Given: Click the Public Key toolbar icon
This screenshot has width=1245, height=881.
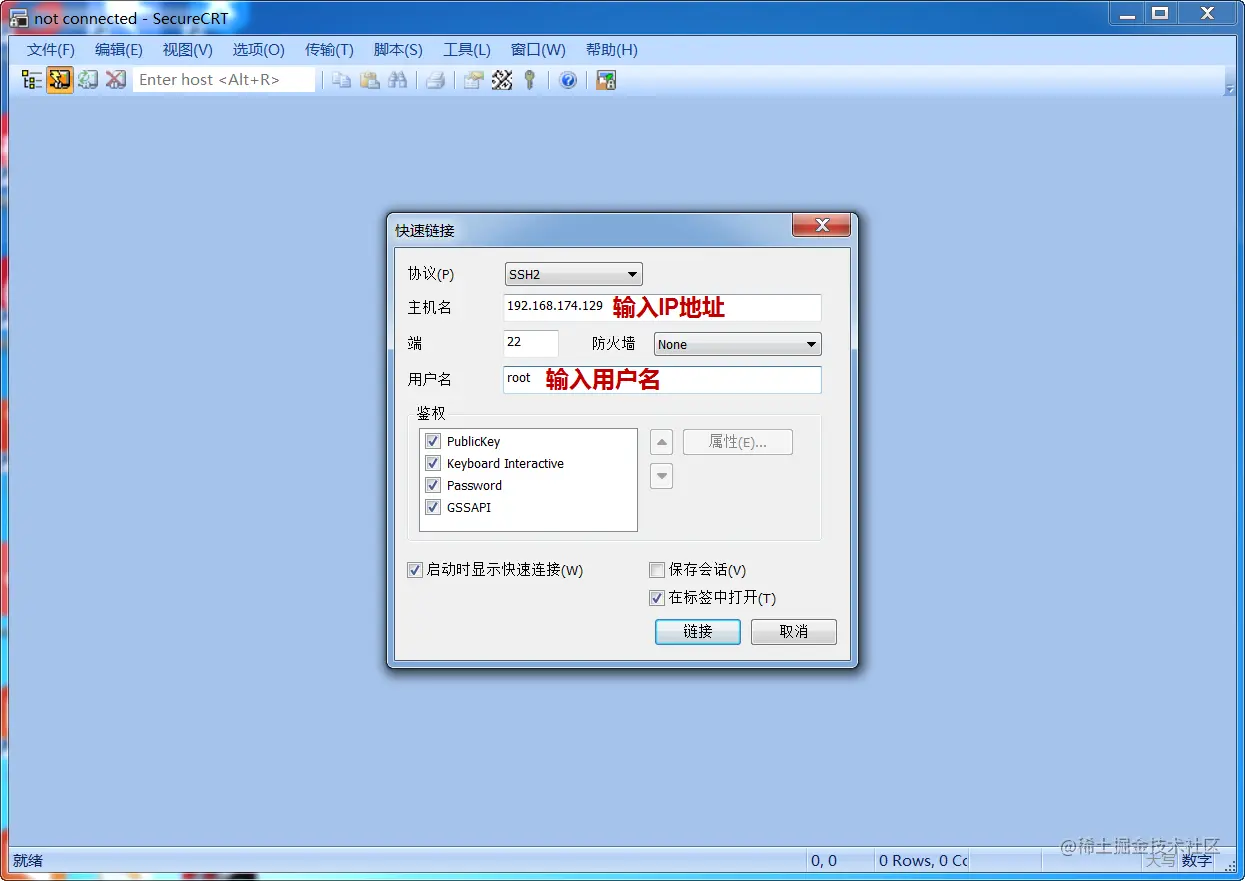Looking at the screenshot, I should [530, 80].
